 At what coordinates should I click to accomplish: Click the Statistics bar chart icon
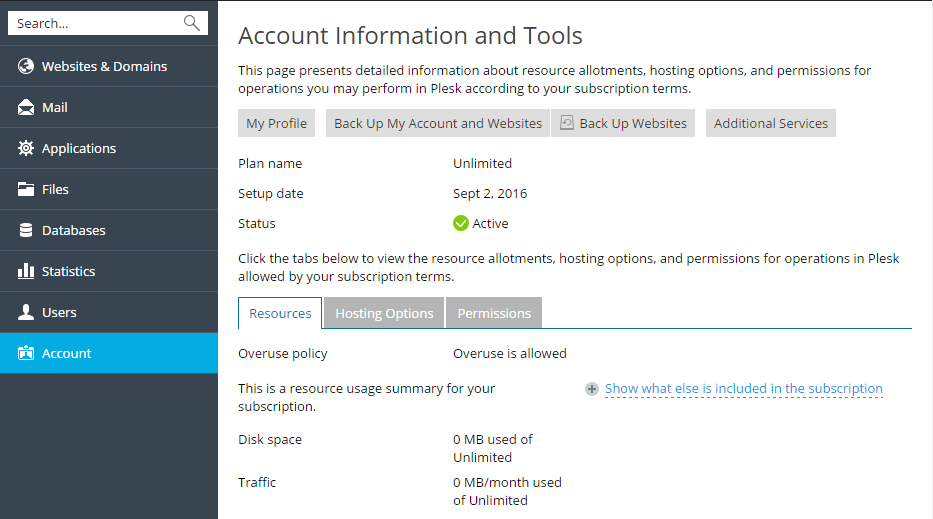(x=26, y=272)
